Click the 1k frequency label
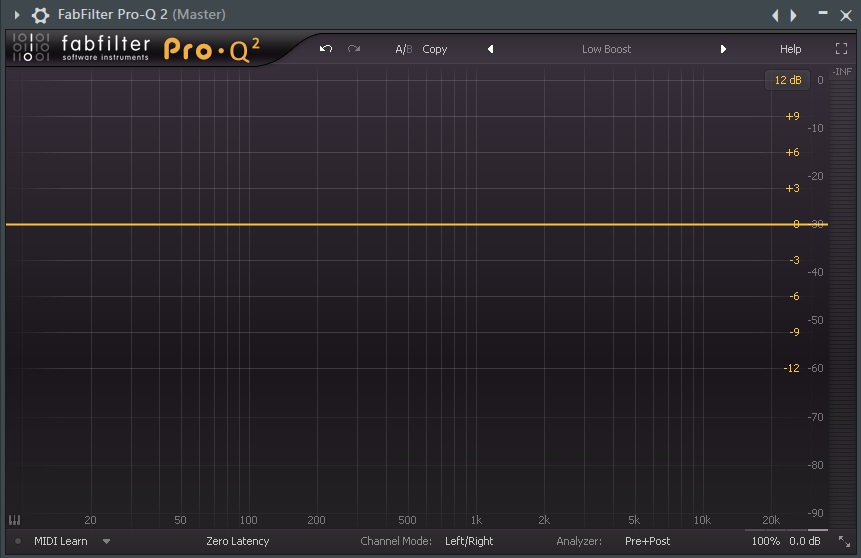This screenshot has width=861, height=558. pos(476,520)
